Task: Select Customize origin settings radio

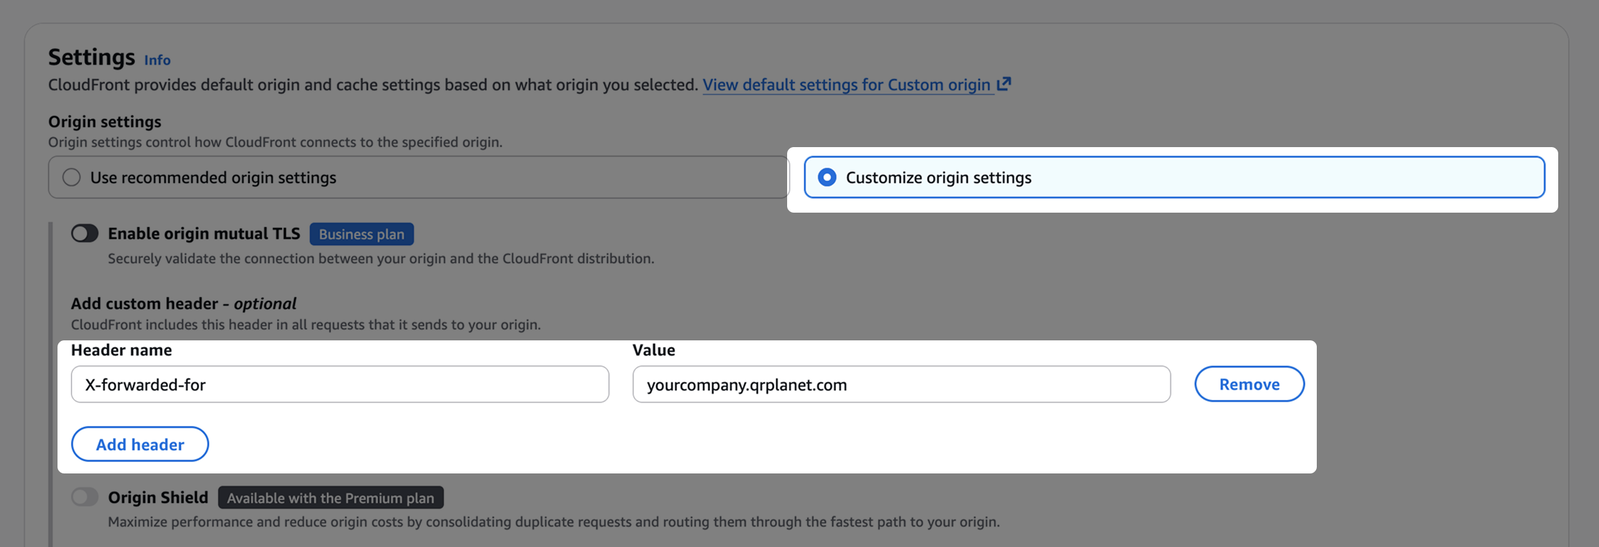Action: coord(827,177)
